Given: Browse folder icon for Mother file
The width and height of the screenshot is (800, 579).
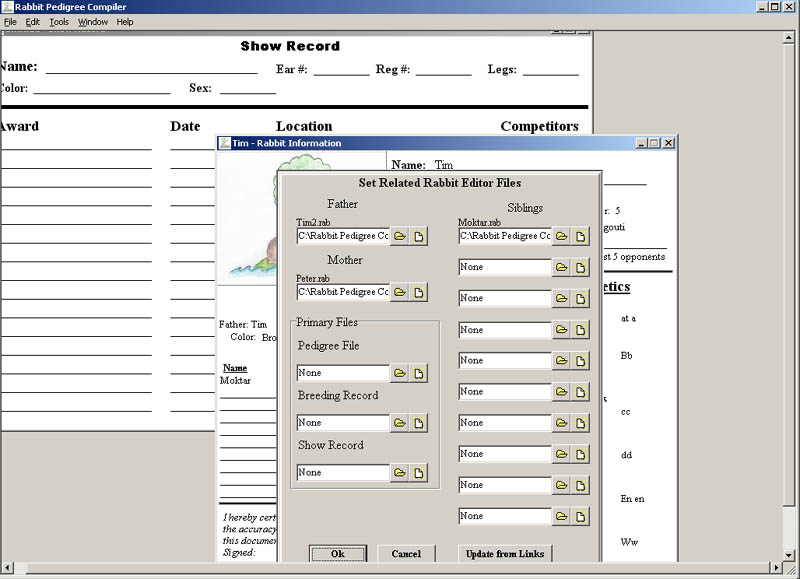Looking at the screenshot, I should pyautogui.click(x=399, y=292).
